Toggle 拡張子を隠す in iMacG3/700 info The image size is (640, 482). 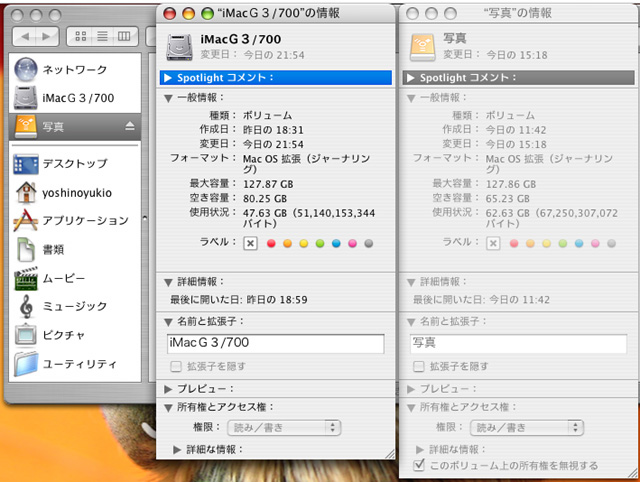176,366
